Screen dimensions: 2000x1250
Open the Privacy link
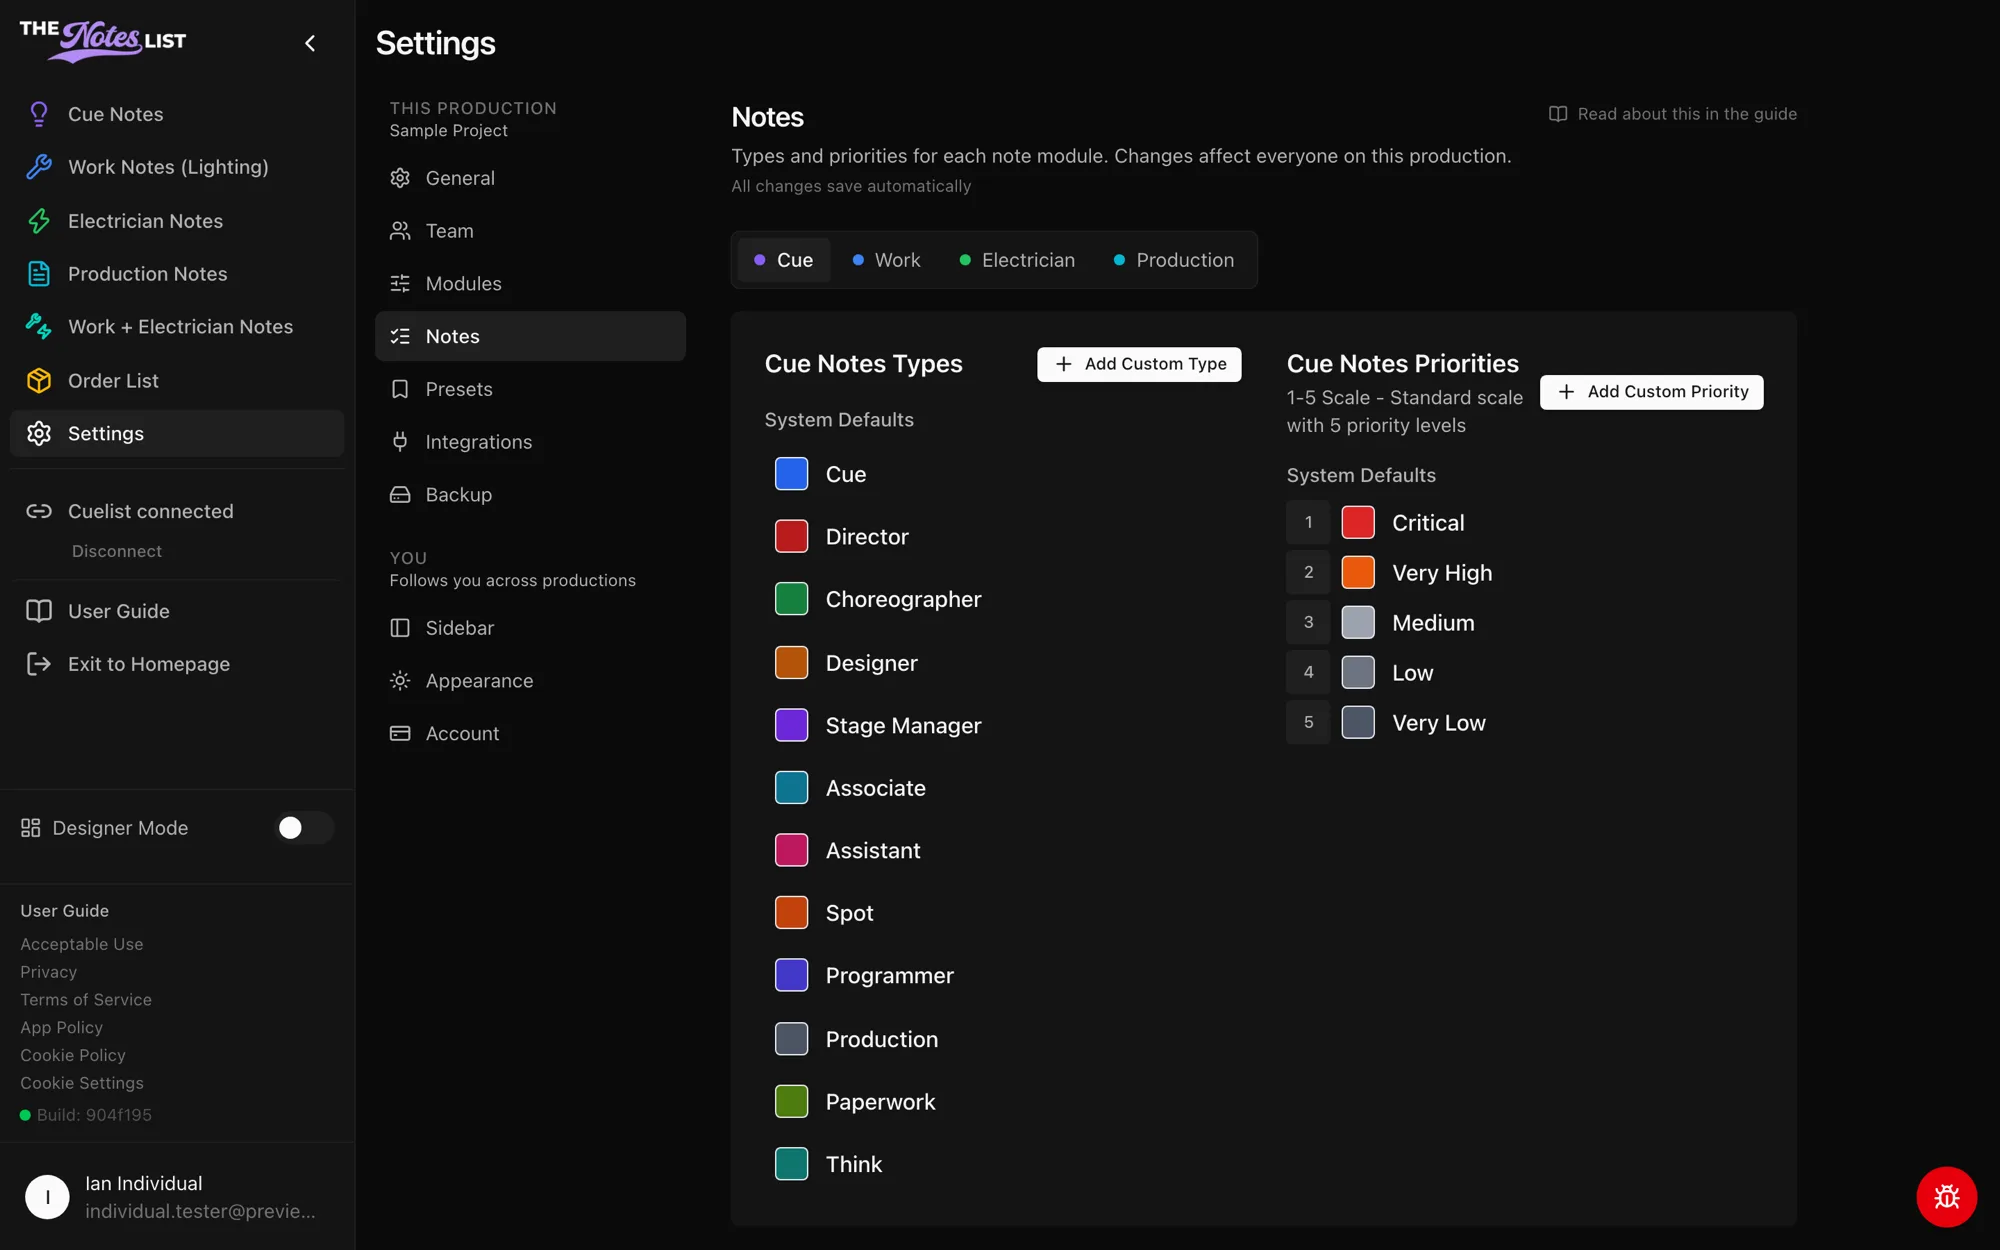(x=48, y=972)
